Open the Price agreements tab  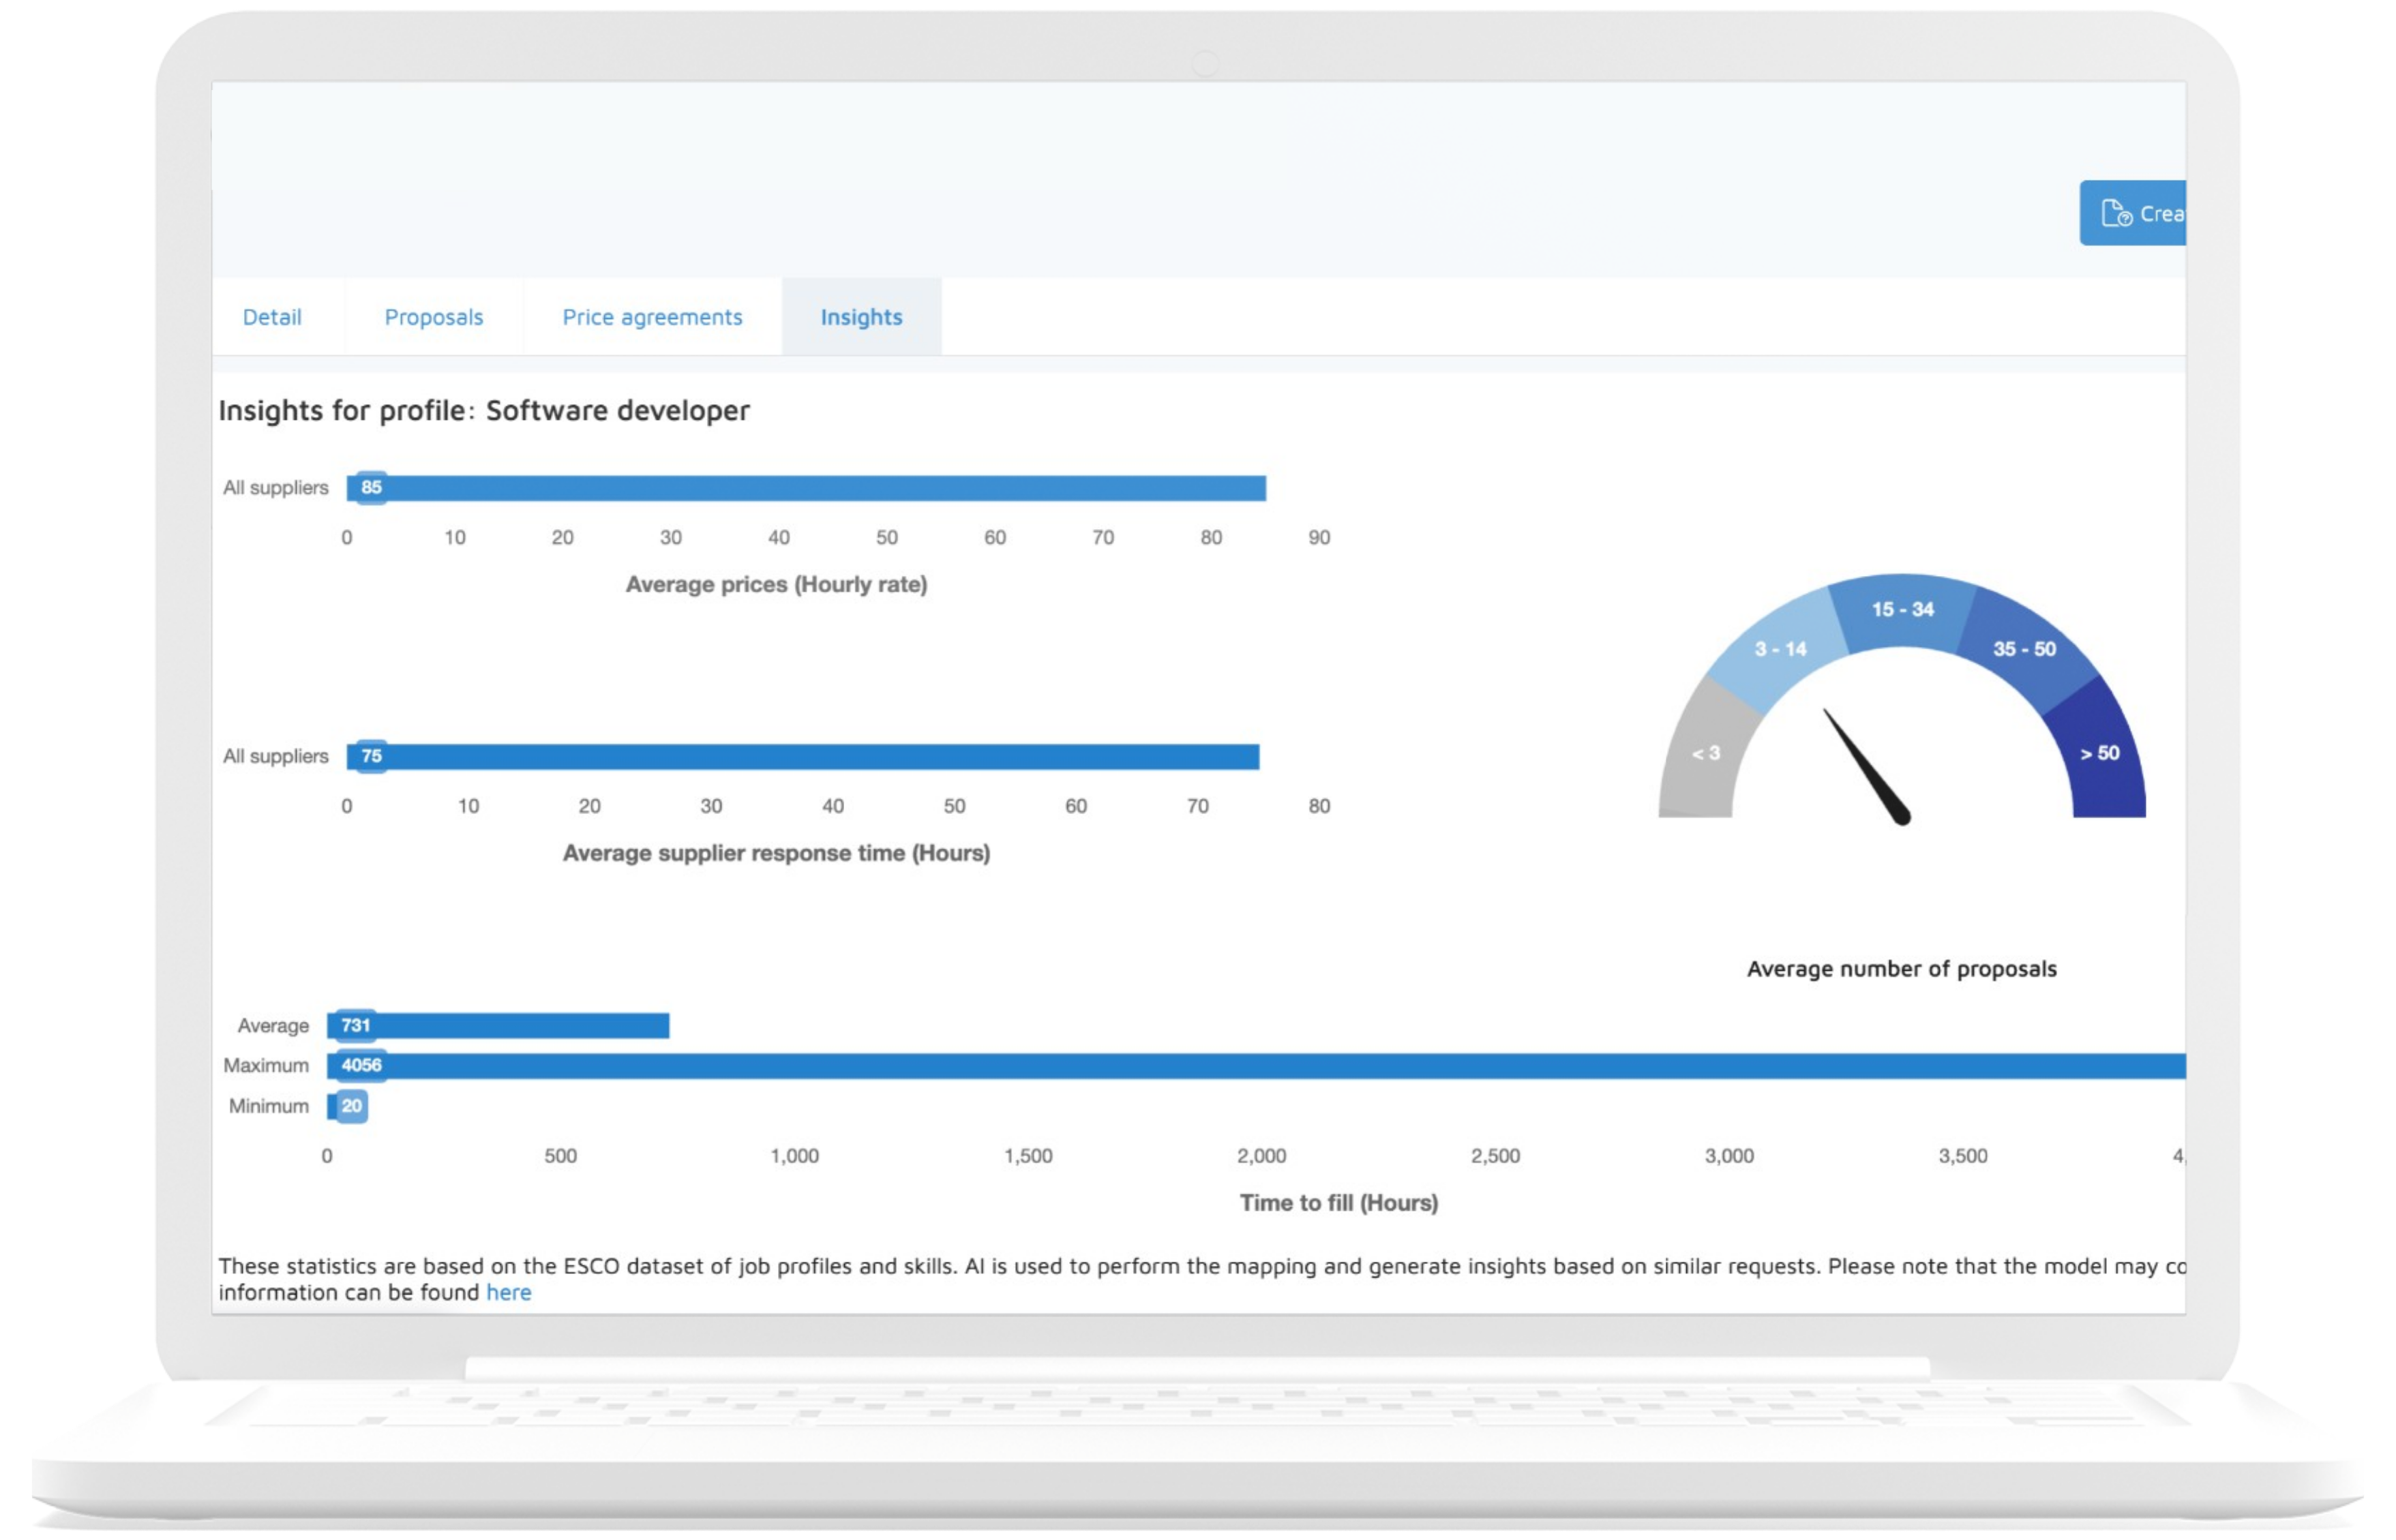(x=652, y=317)
